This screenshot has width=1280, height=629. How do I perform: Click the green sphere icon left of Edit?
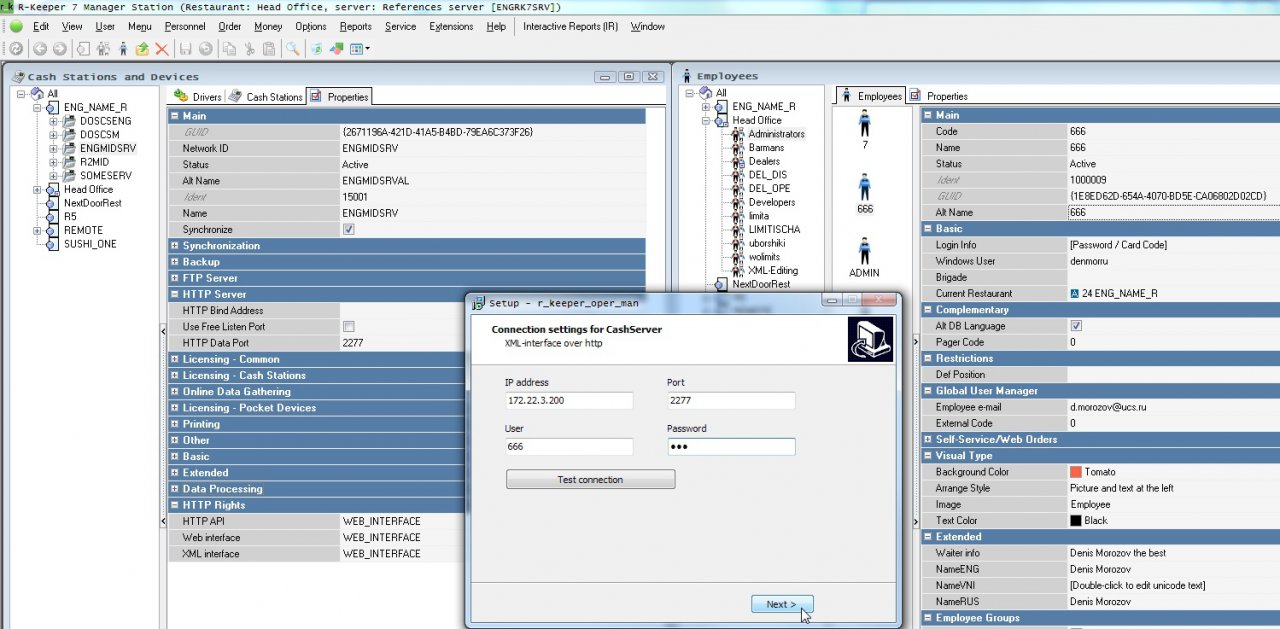[16, 27]
